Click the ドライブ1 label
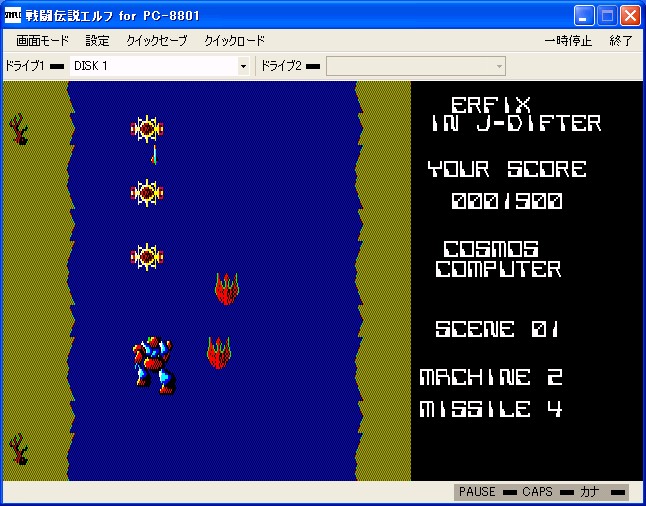 click(25, 66)
